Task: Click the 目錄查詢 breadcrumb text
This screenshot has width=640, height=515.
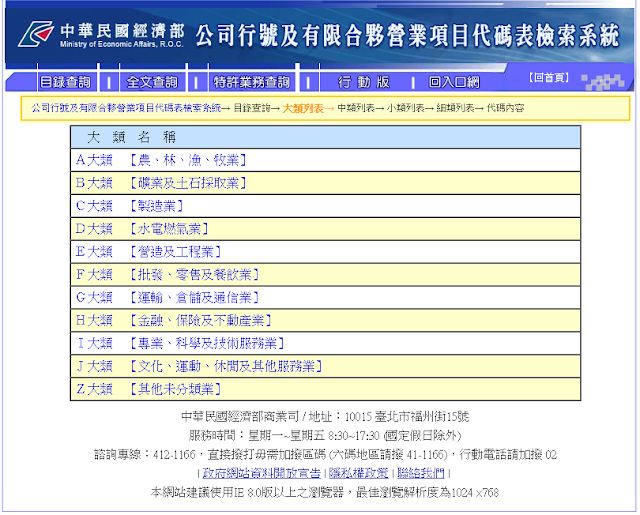Action: click(x=252, y=108)
